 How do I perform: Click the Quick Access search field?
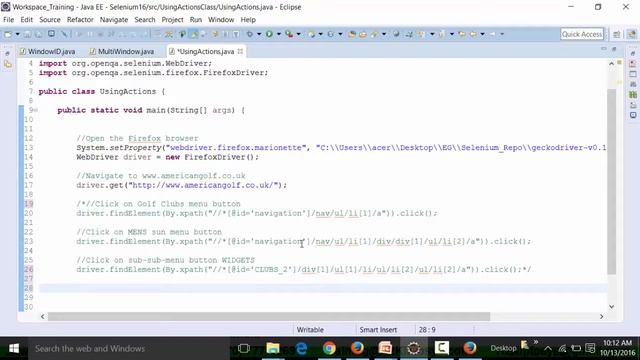pyautogui.click(x=582, y=34)
